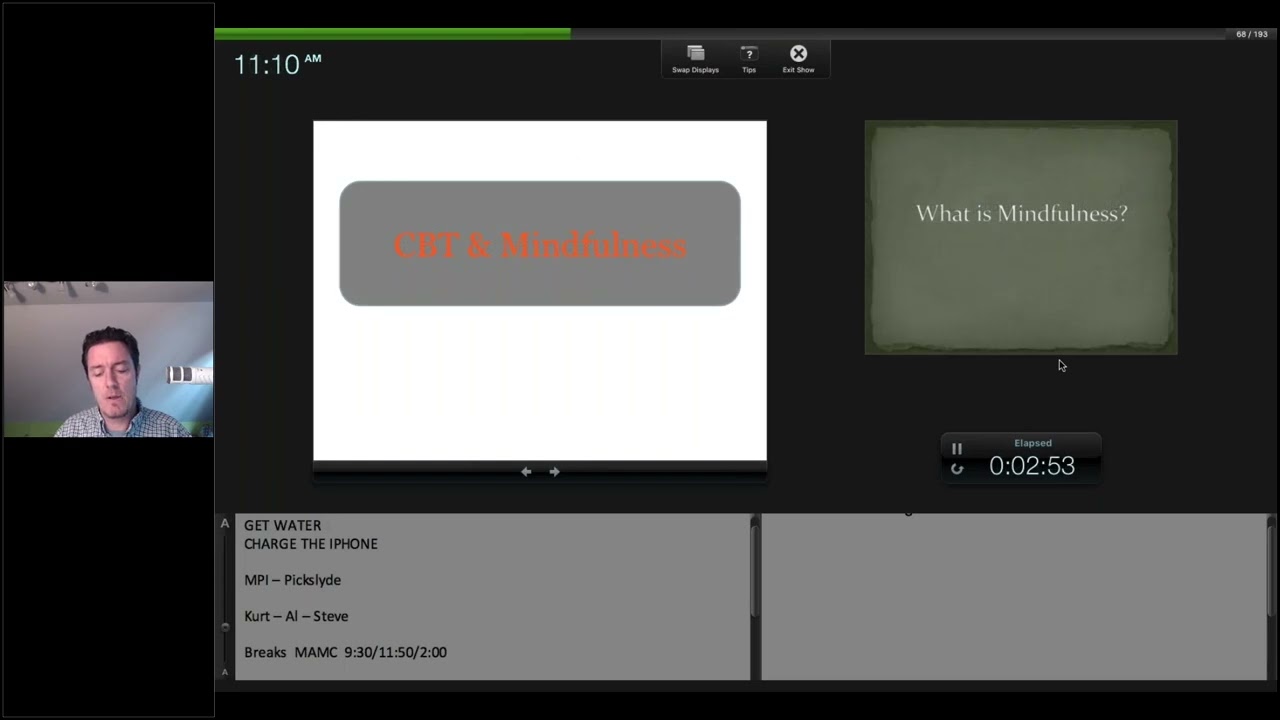This screenshot has width=1280, height=720.
Task: Go to previous slide with left arrow
Action: [x=526, y=471]
